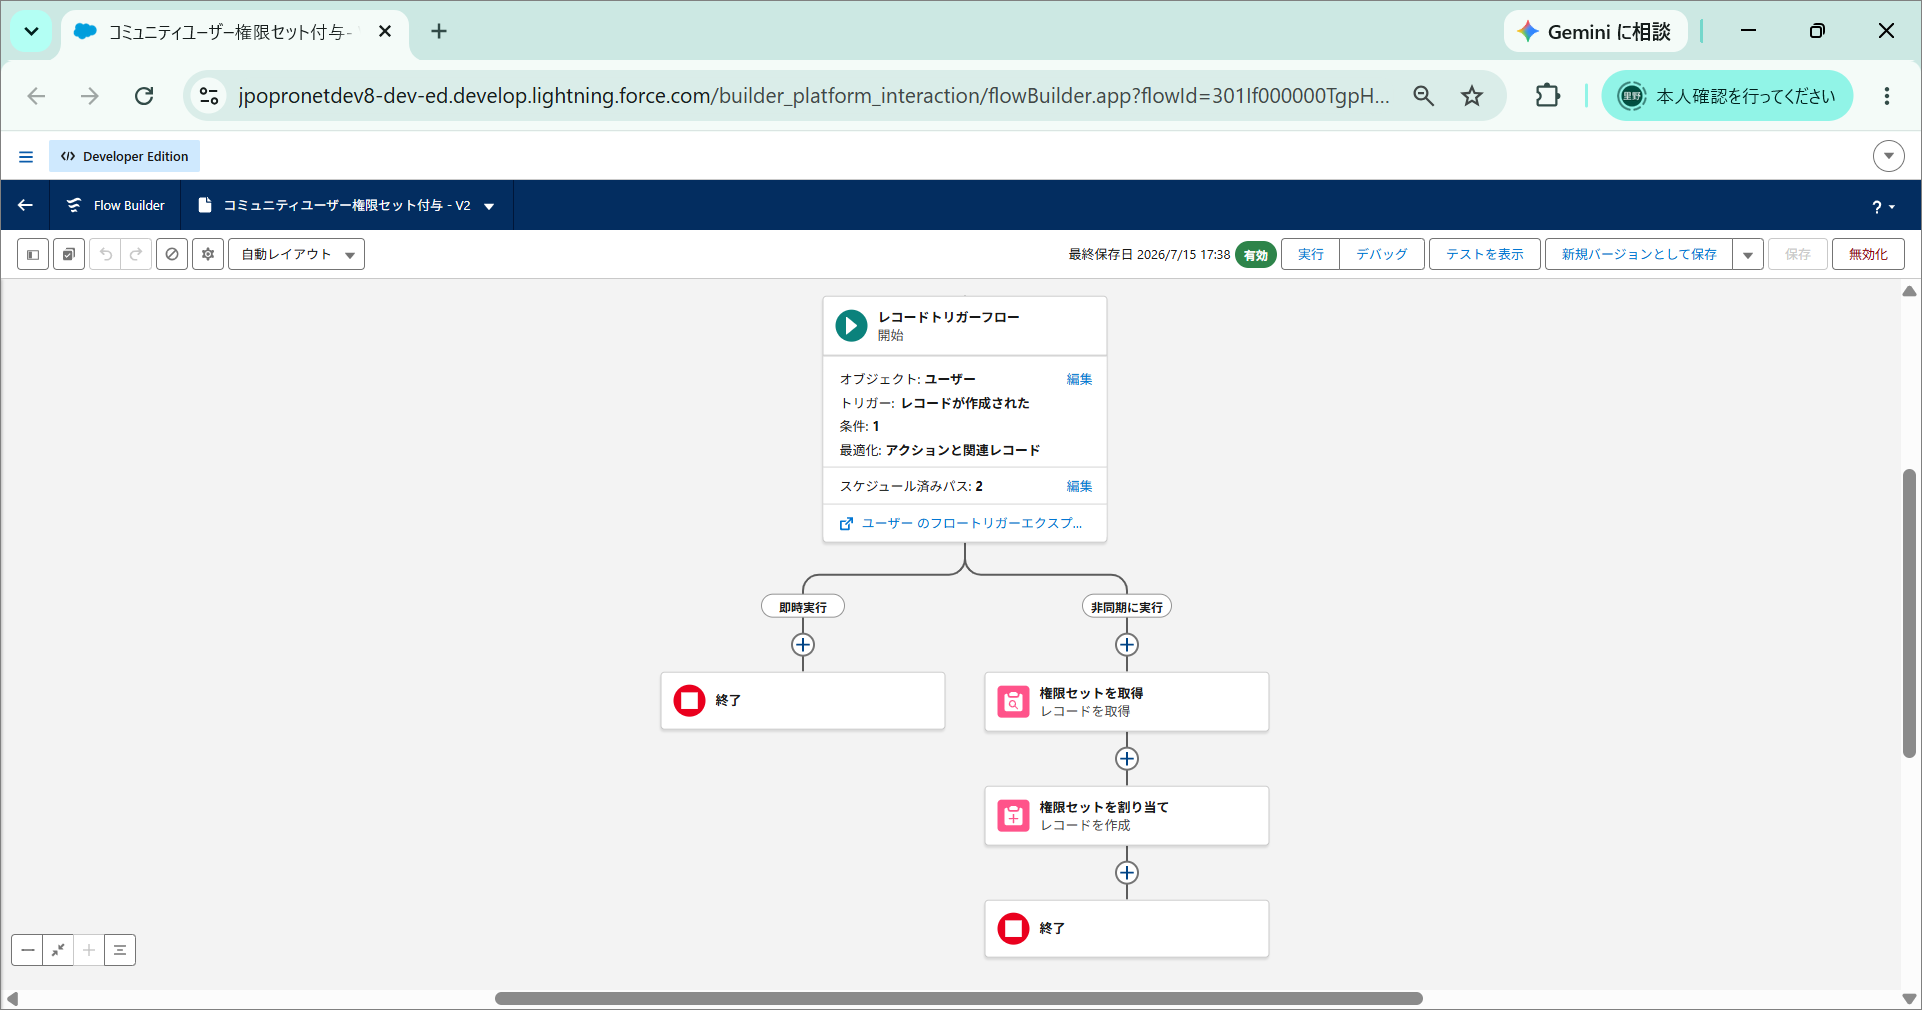The image size is (1922, 1010).
Task: Click the horizontal canvas scrollbar
Action: click(x=958, y=998)
